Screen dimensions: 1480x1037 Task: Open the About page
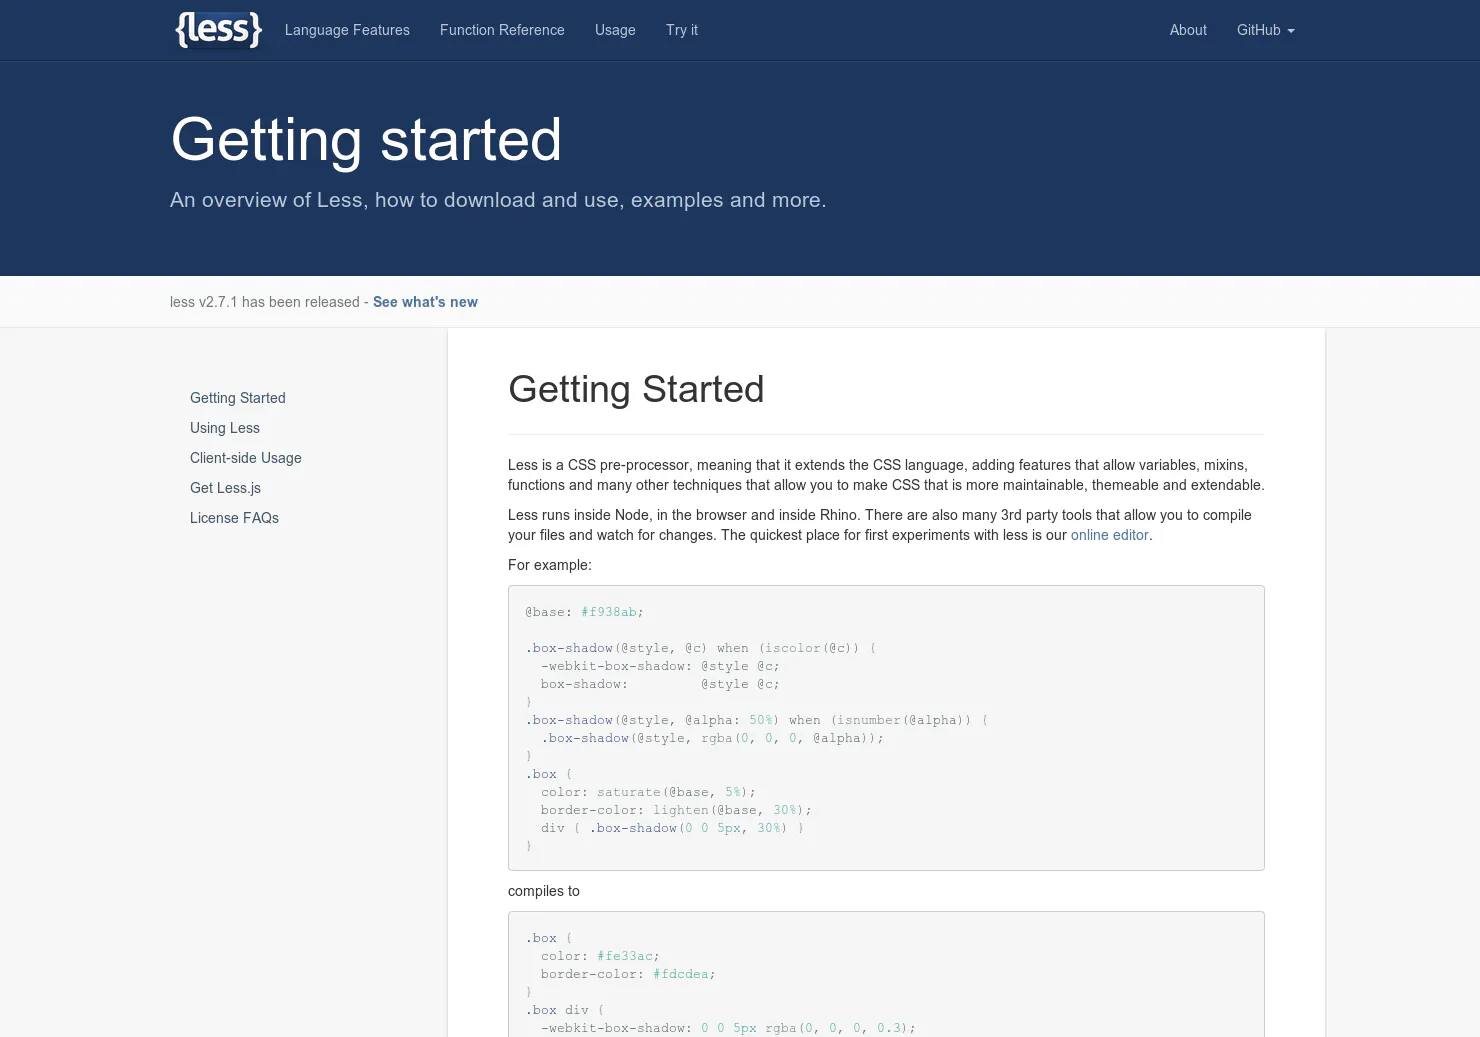tap(1188, 30)
